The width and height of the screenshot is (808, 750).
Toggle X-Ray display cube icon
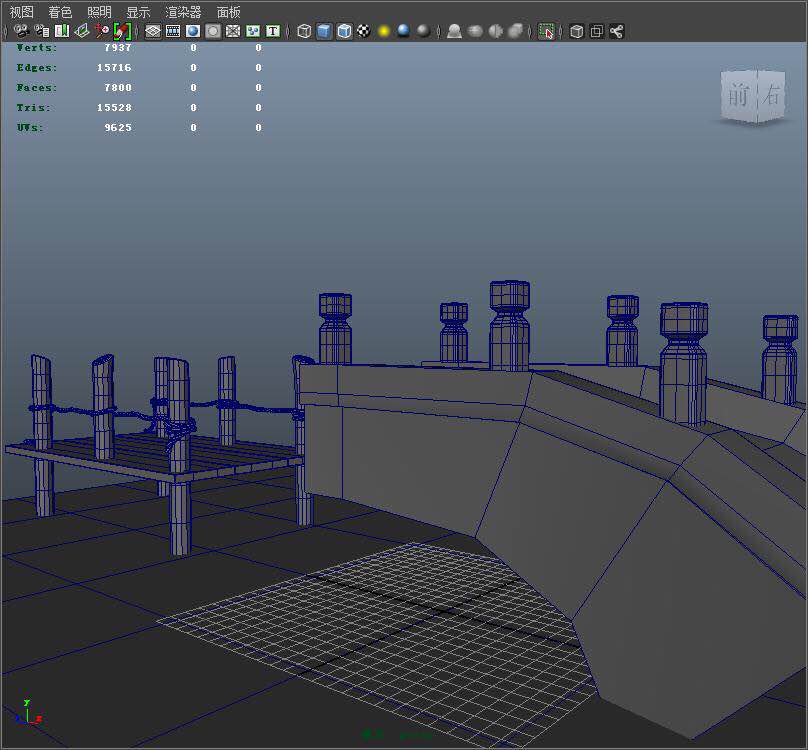point(577,31)
